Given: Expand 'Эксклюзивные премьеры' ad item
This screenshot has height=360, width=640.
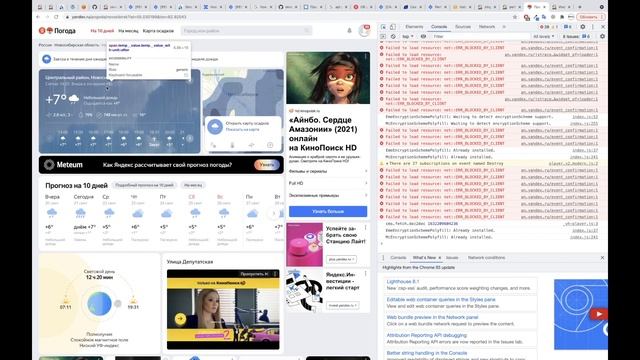Looking at the screenshot, I should [328, 196].
